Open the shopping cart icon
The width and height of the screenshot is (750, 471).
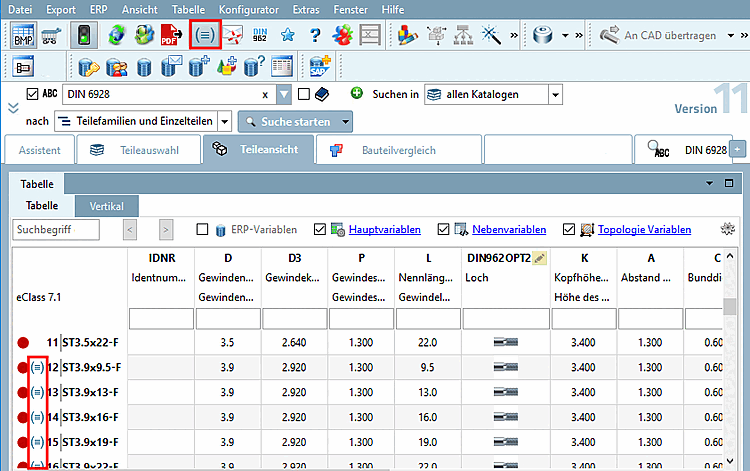click(51, 35)
